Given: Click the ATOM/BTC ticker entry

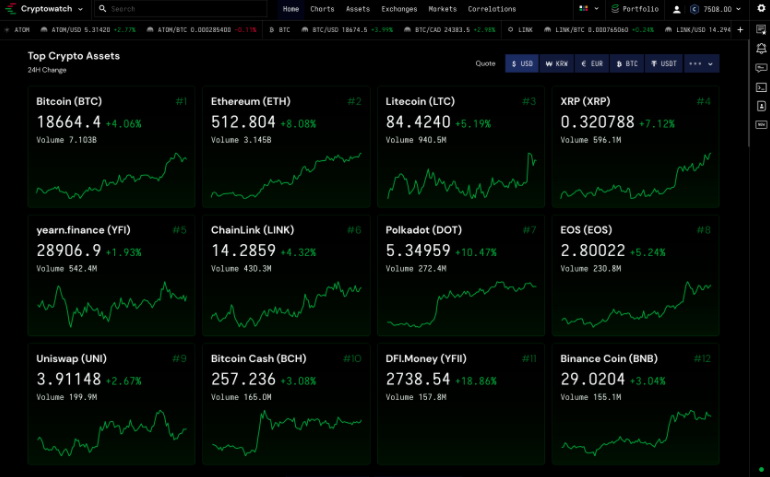Looking at the screenshot, I should click(x=201, y=29).
